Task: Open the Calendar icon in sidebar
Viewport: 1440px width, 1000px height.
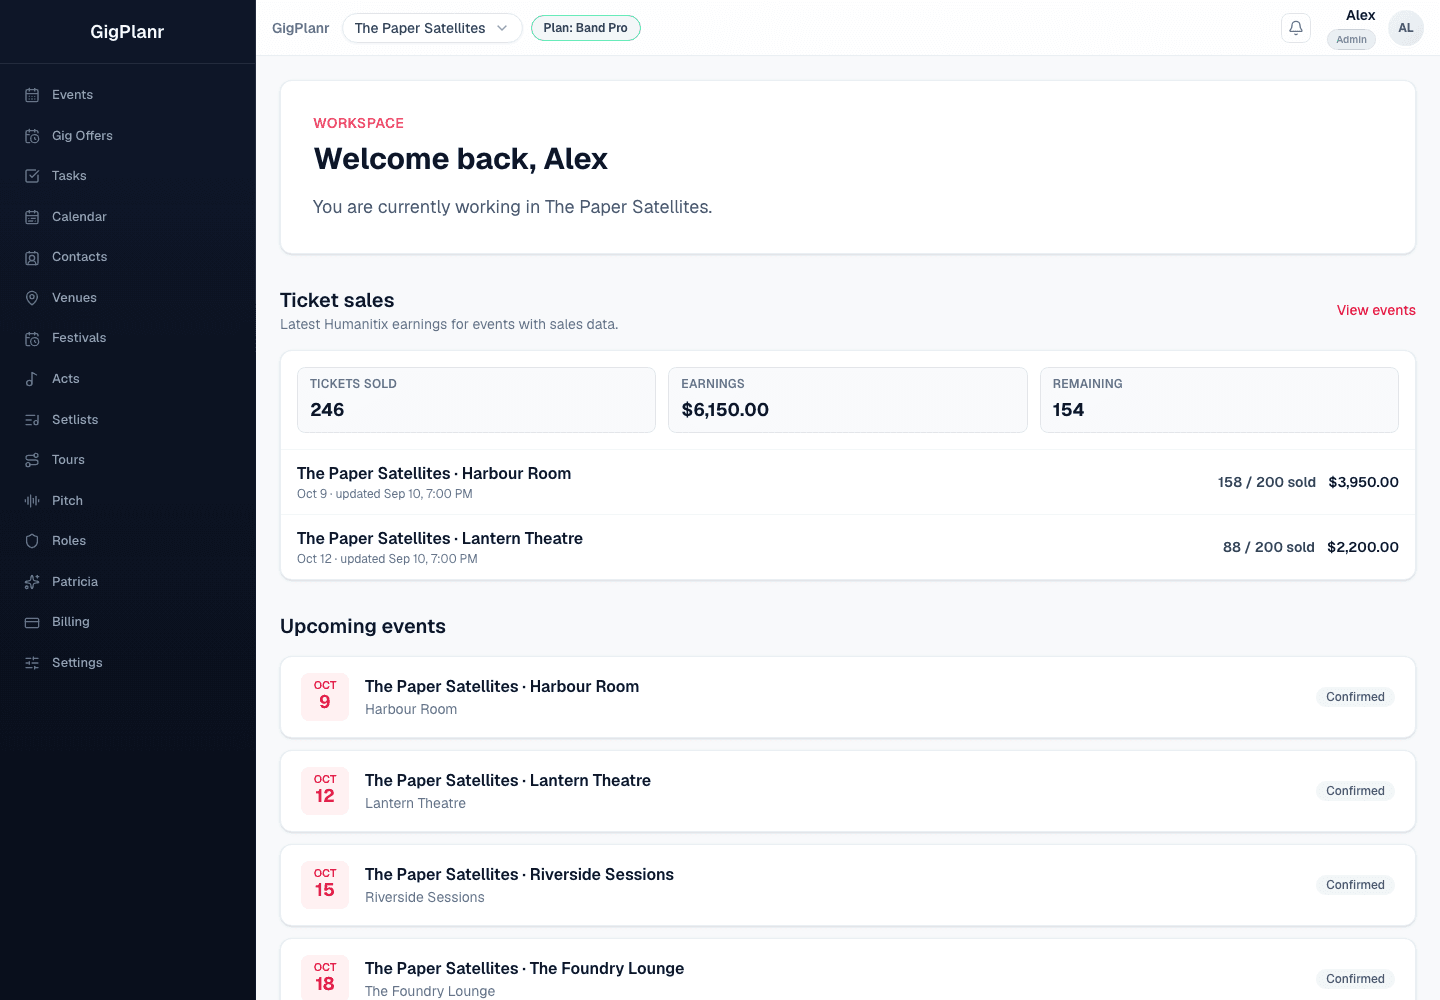Action: tap(32, 217)
